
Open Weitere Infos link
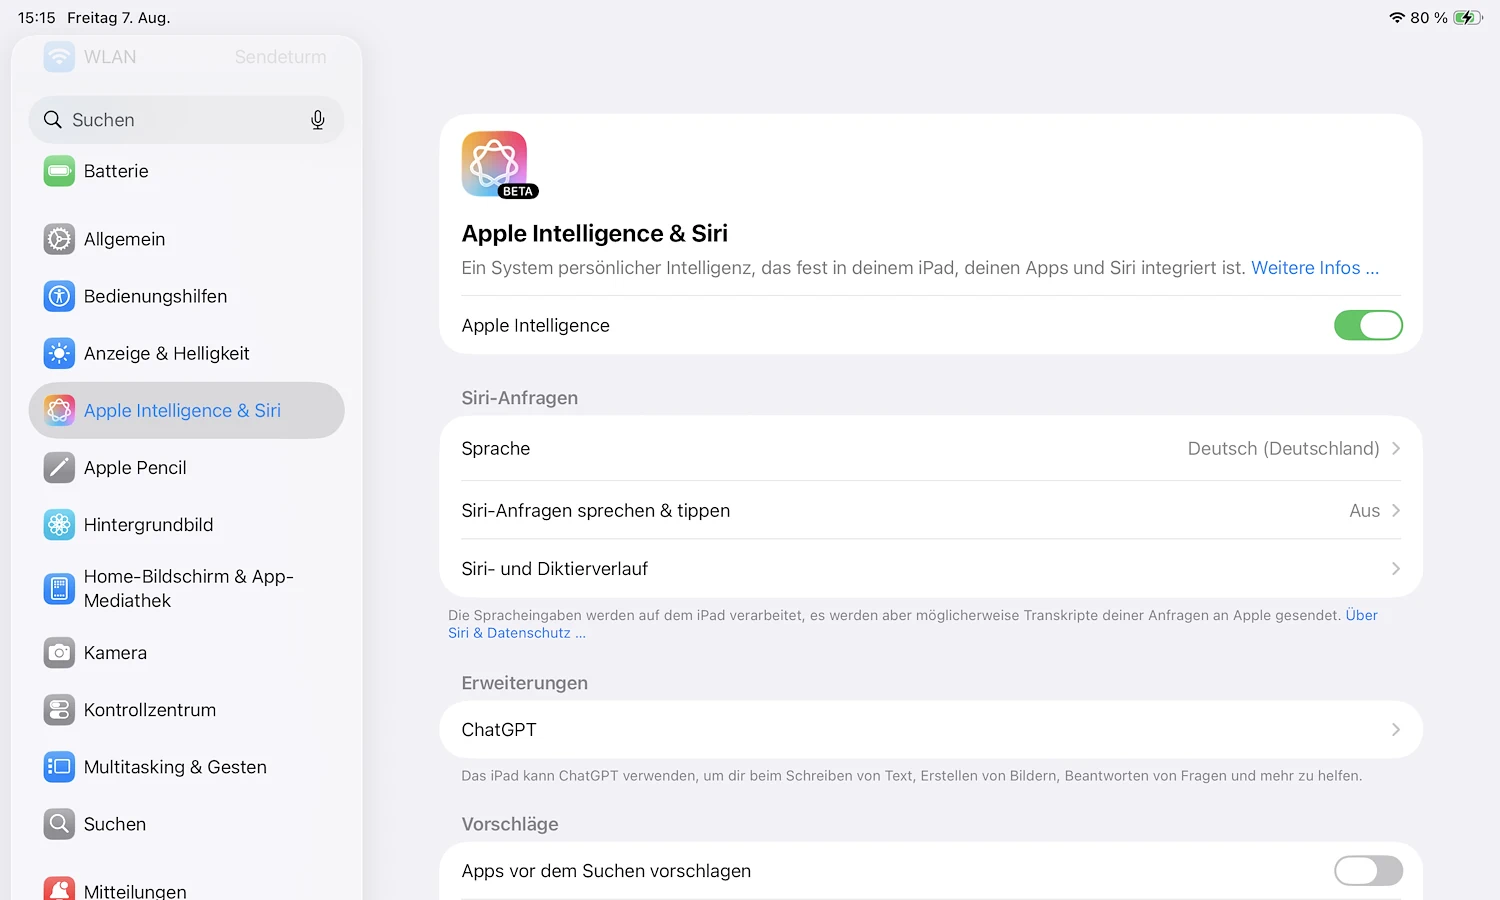click(x=1315, y=268)
